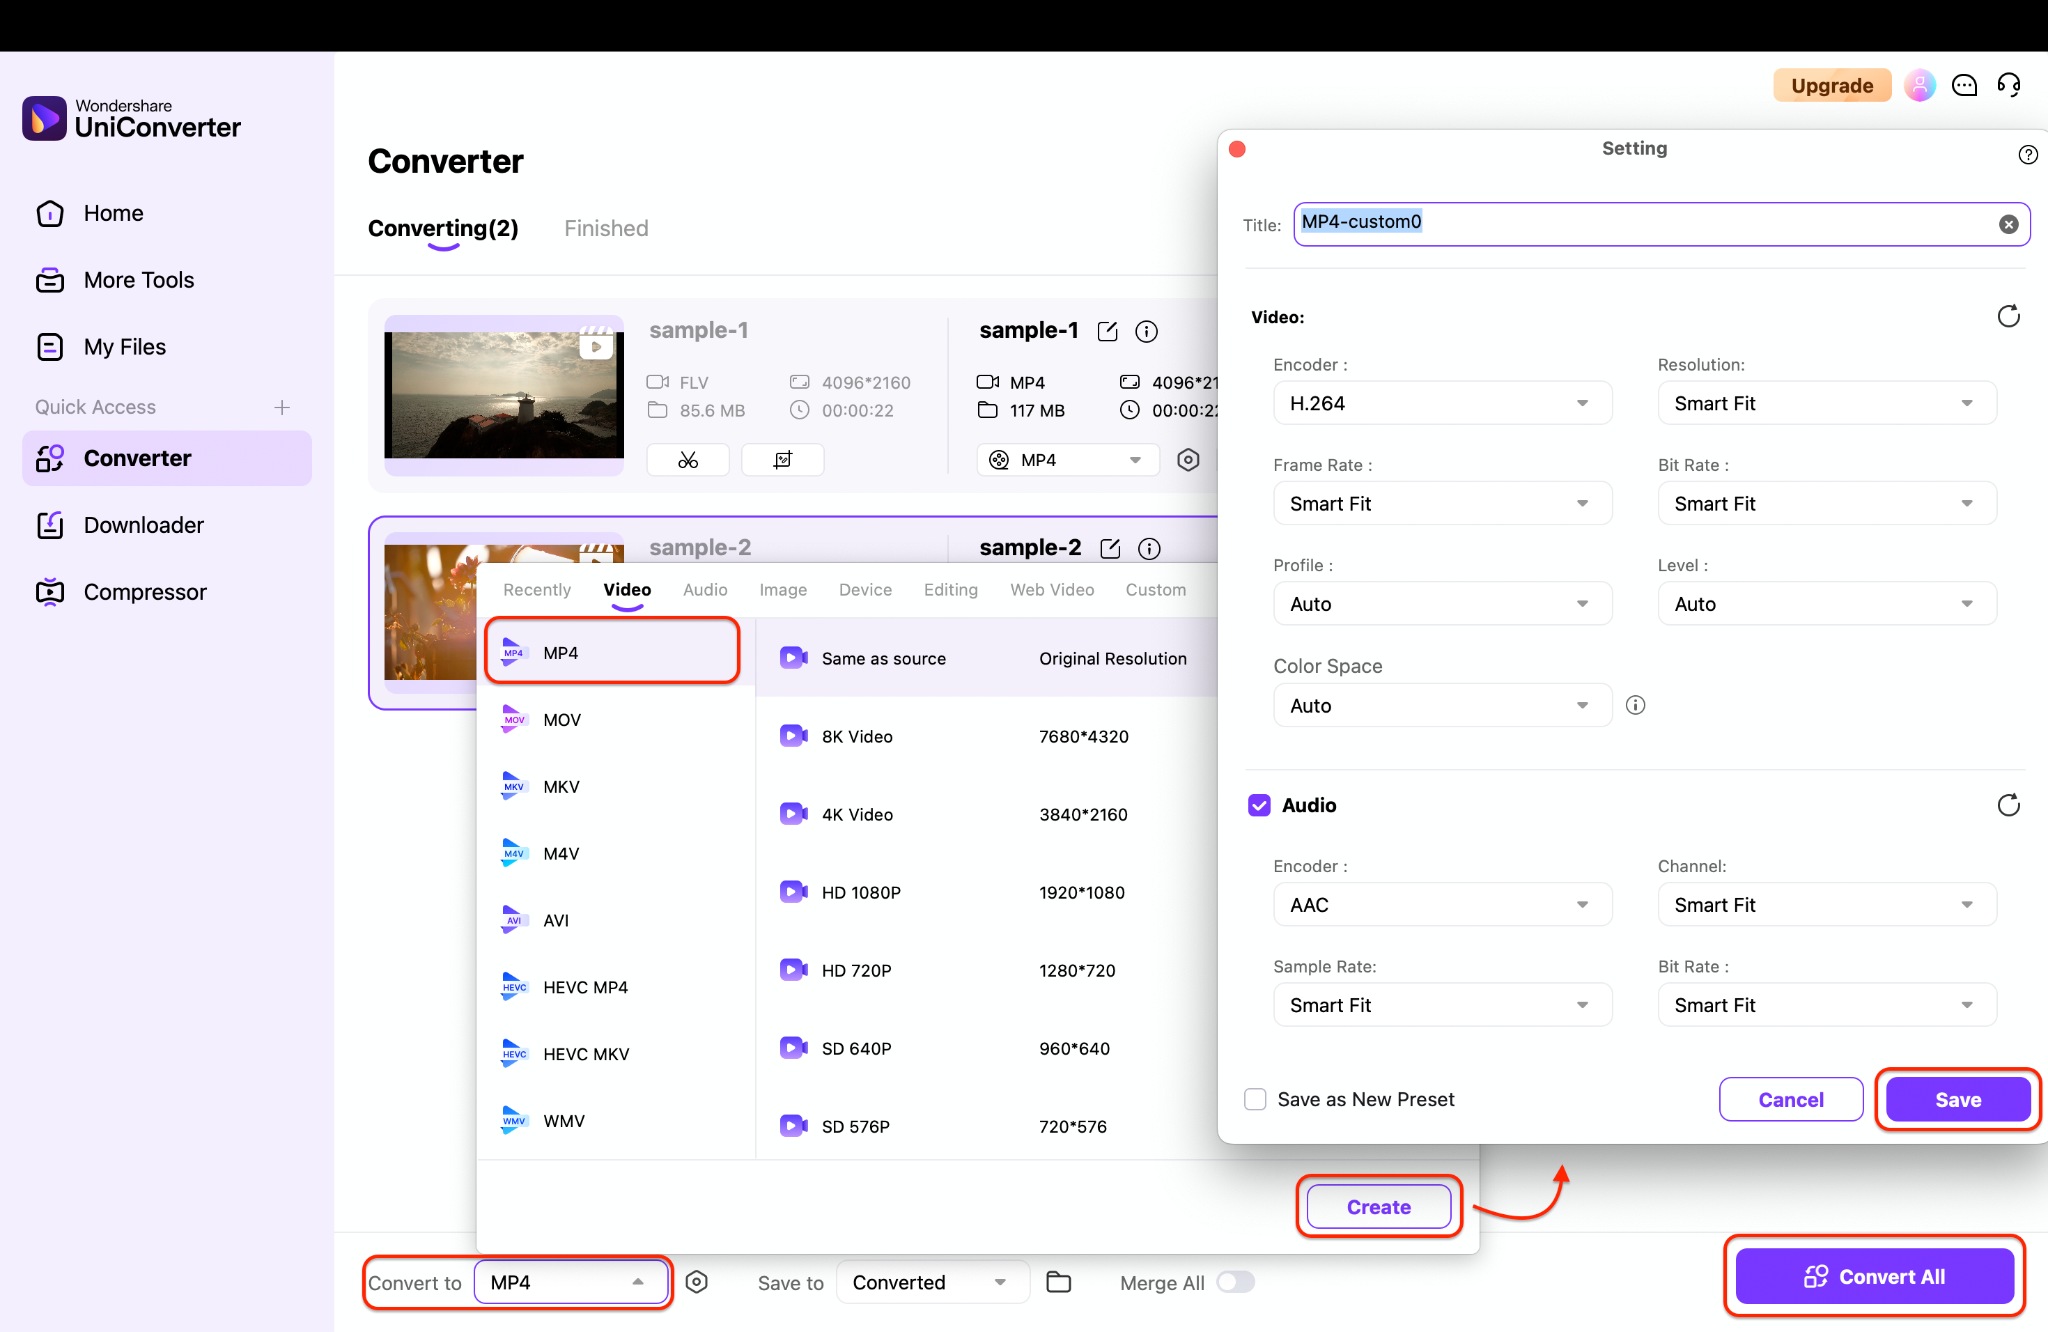Expand the audio Encoder AAC dropdown

1442,906
